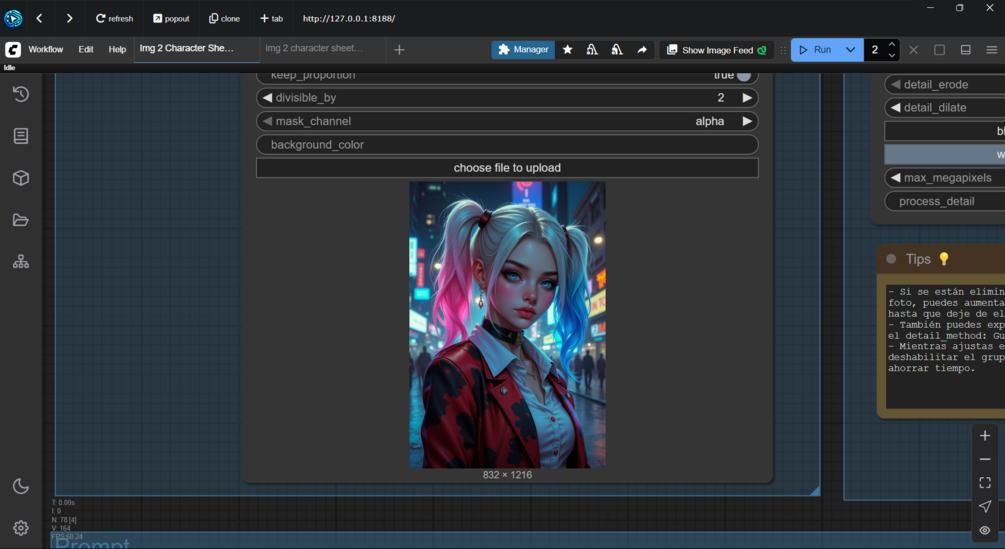Select previous mask_channel option
This screenshot has height=549, width=1005.
pyautogui.click(x=267, y=121)
